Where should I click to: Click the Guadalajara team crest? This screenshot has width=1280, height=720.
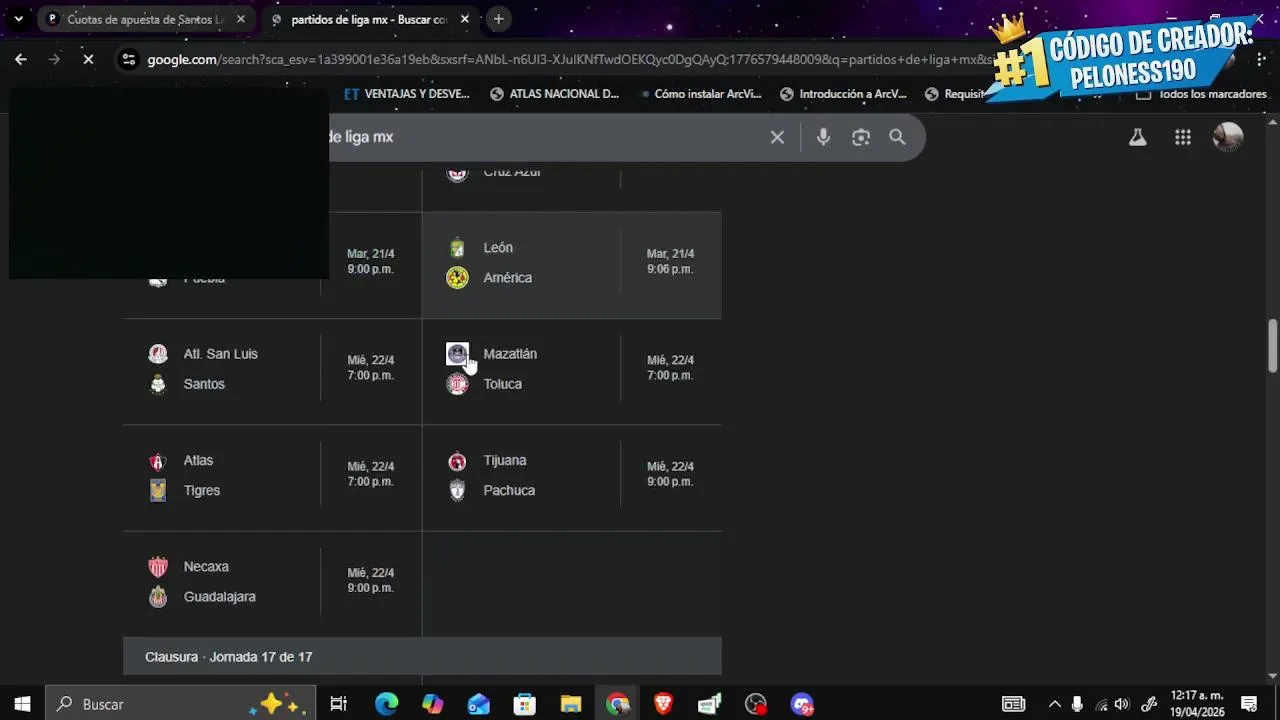click(x=158, y=597)
